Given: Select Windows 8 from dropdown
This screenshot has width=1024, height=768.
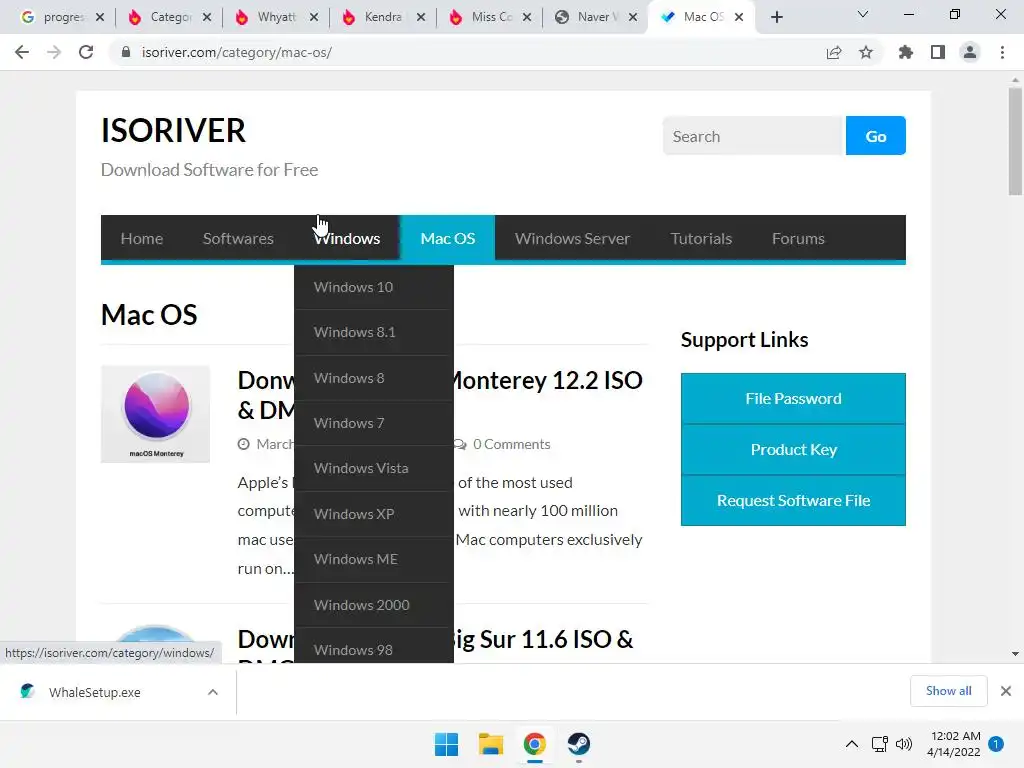Looking at the screenshot, I should (x=374, y=377).
